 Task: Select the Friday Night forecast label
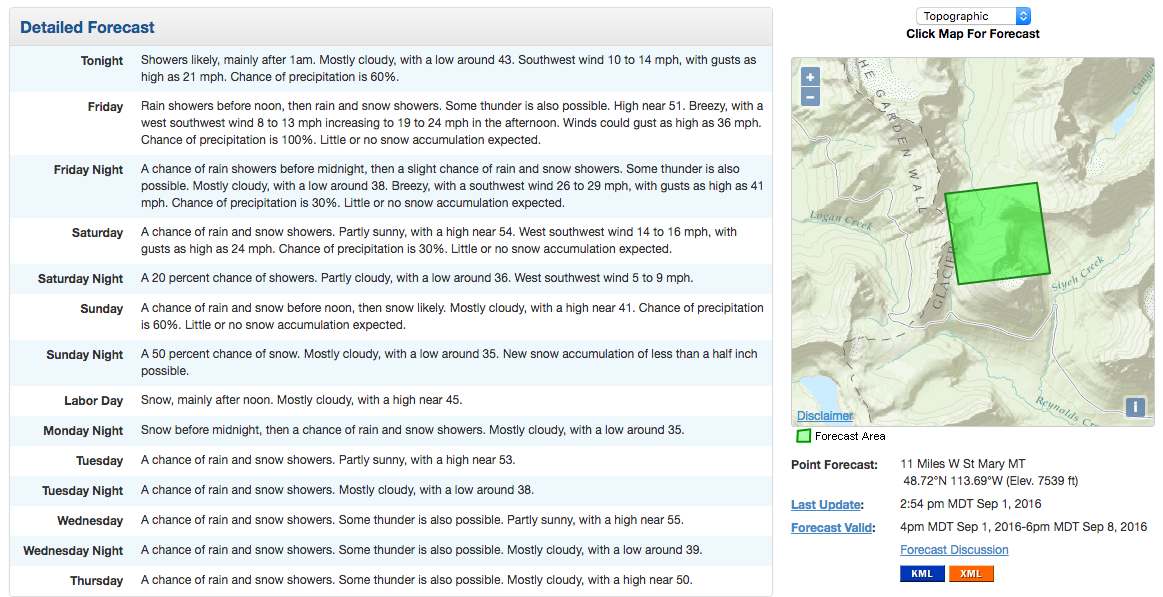point(88,170)
